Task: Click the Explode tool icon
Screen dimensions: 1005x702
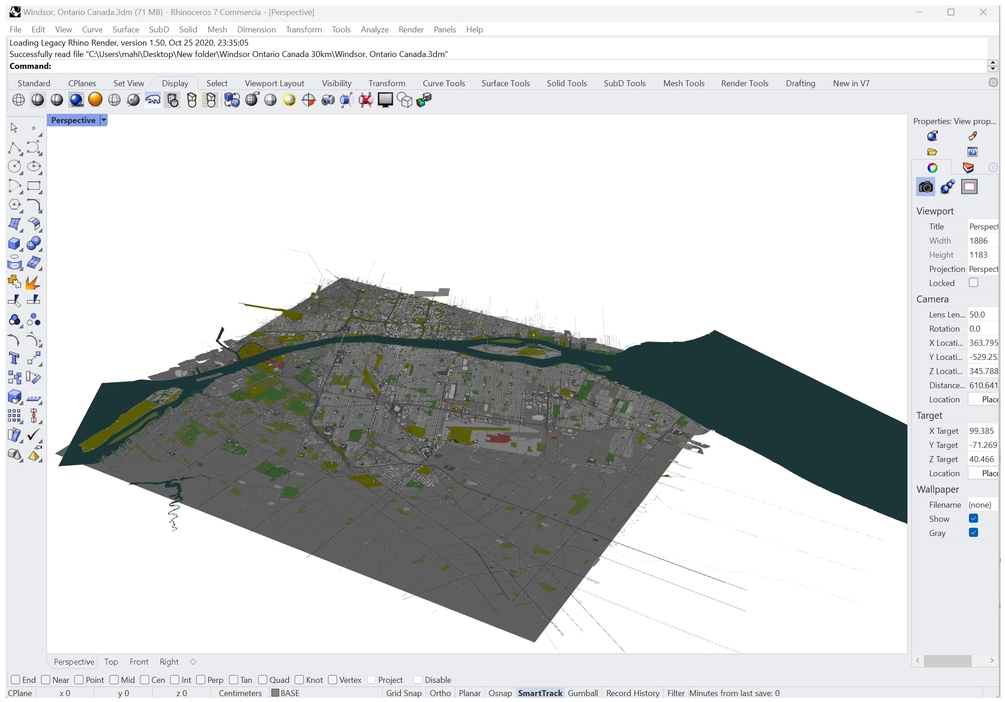Action: 34,281
